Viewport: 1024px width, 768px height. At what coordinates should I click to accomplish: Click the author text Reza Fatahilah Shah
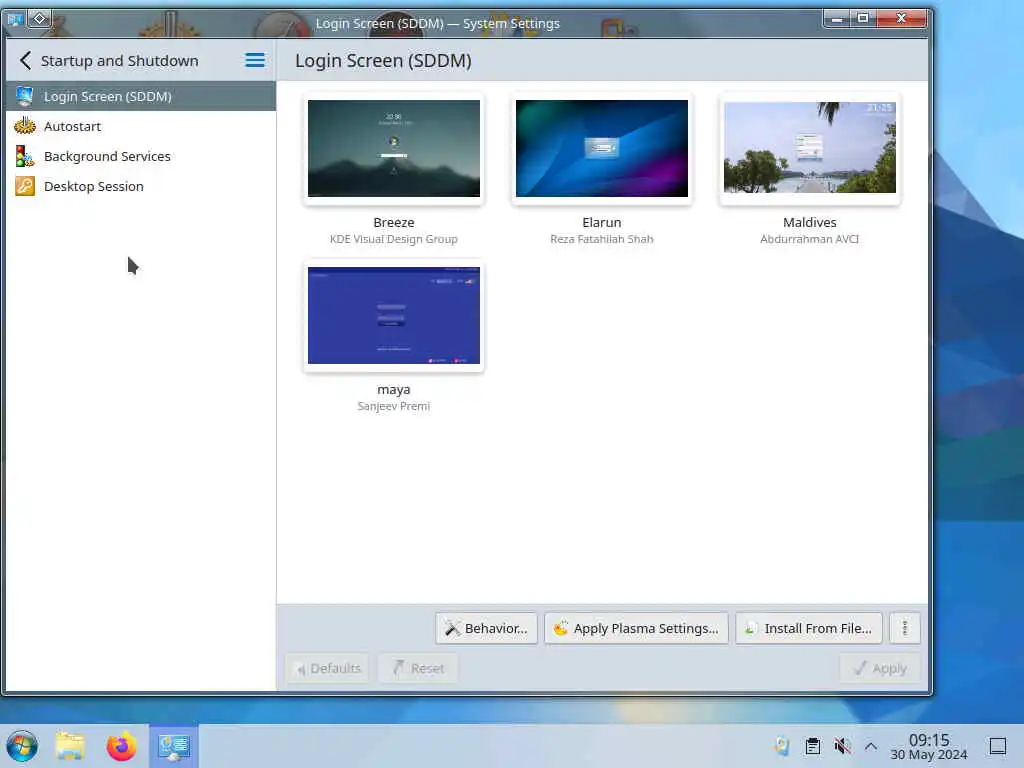(601, 239)
